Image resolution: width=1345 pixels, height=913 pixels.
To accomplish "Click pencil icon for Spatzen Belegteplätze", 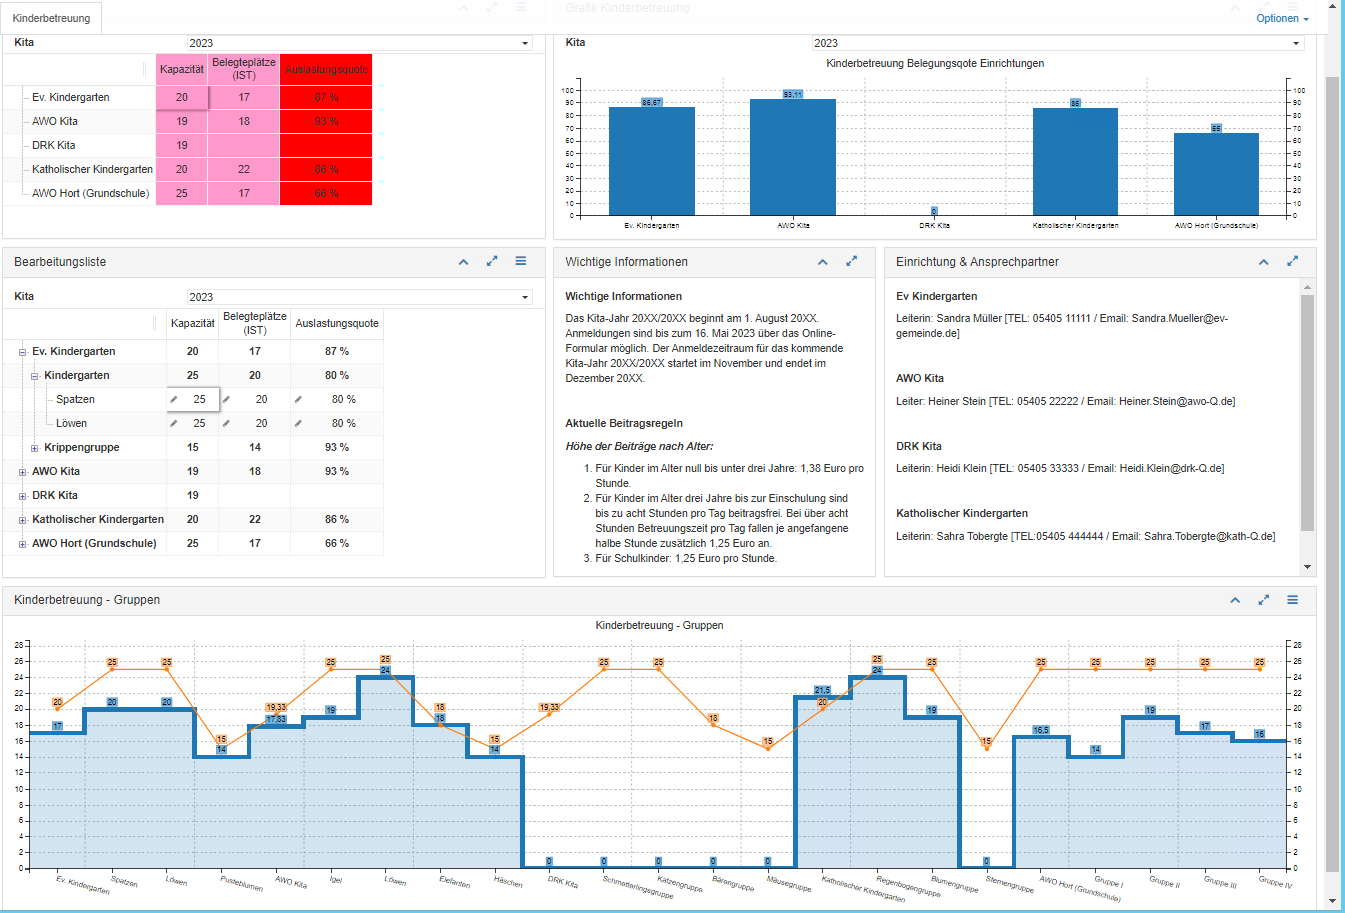I will [227, 399].
